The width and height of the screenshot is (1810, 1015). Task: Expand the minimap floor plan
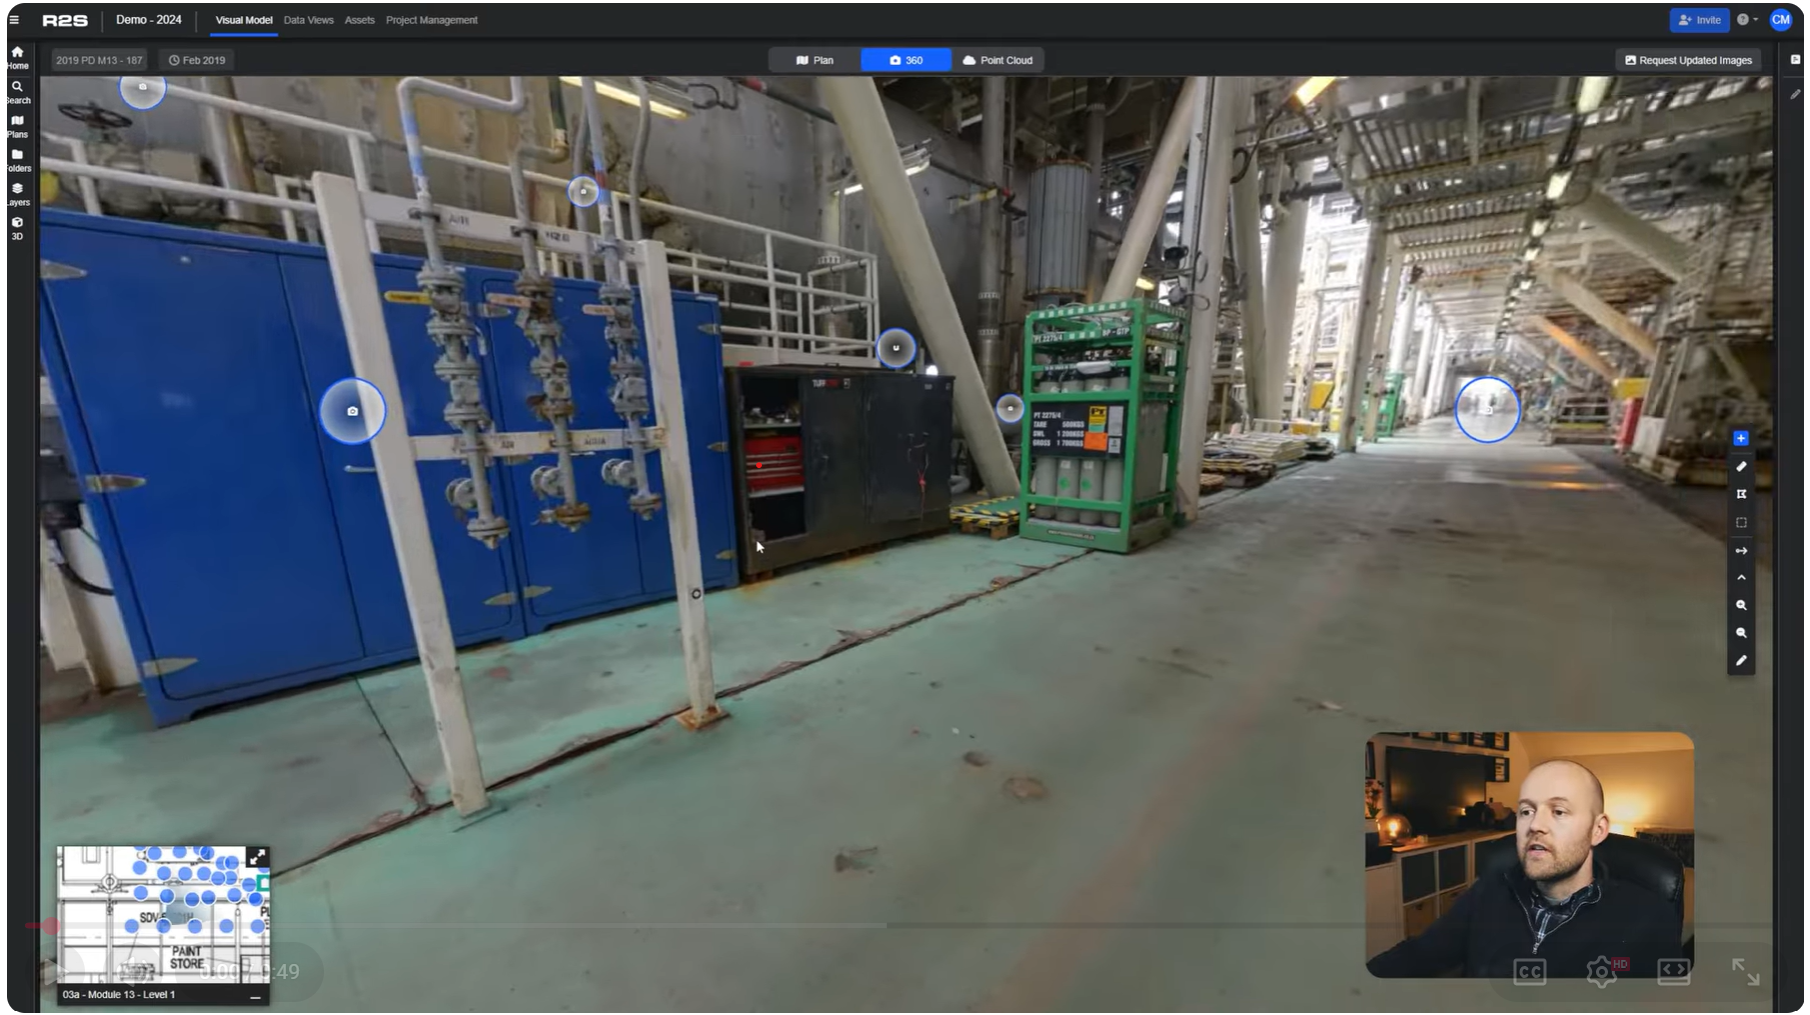(x=257, y=857)
